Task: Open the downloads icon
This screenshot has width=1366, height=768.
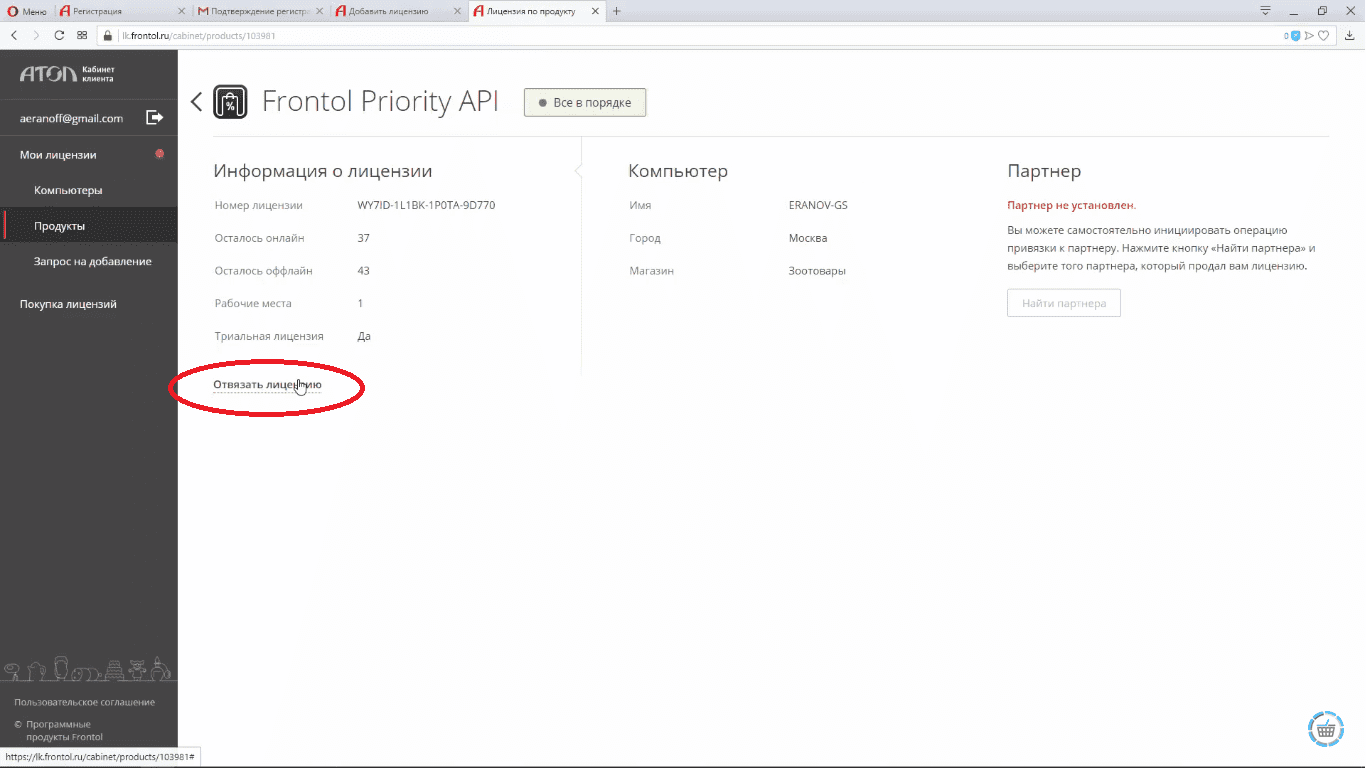Action: click(1350, 35)
